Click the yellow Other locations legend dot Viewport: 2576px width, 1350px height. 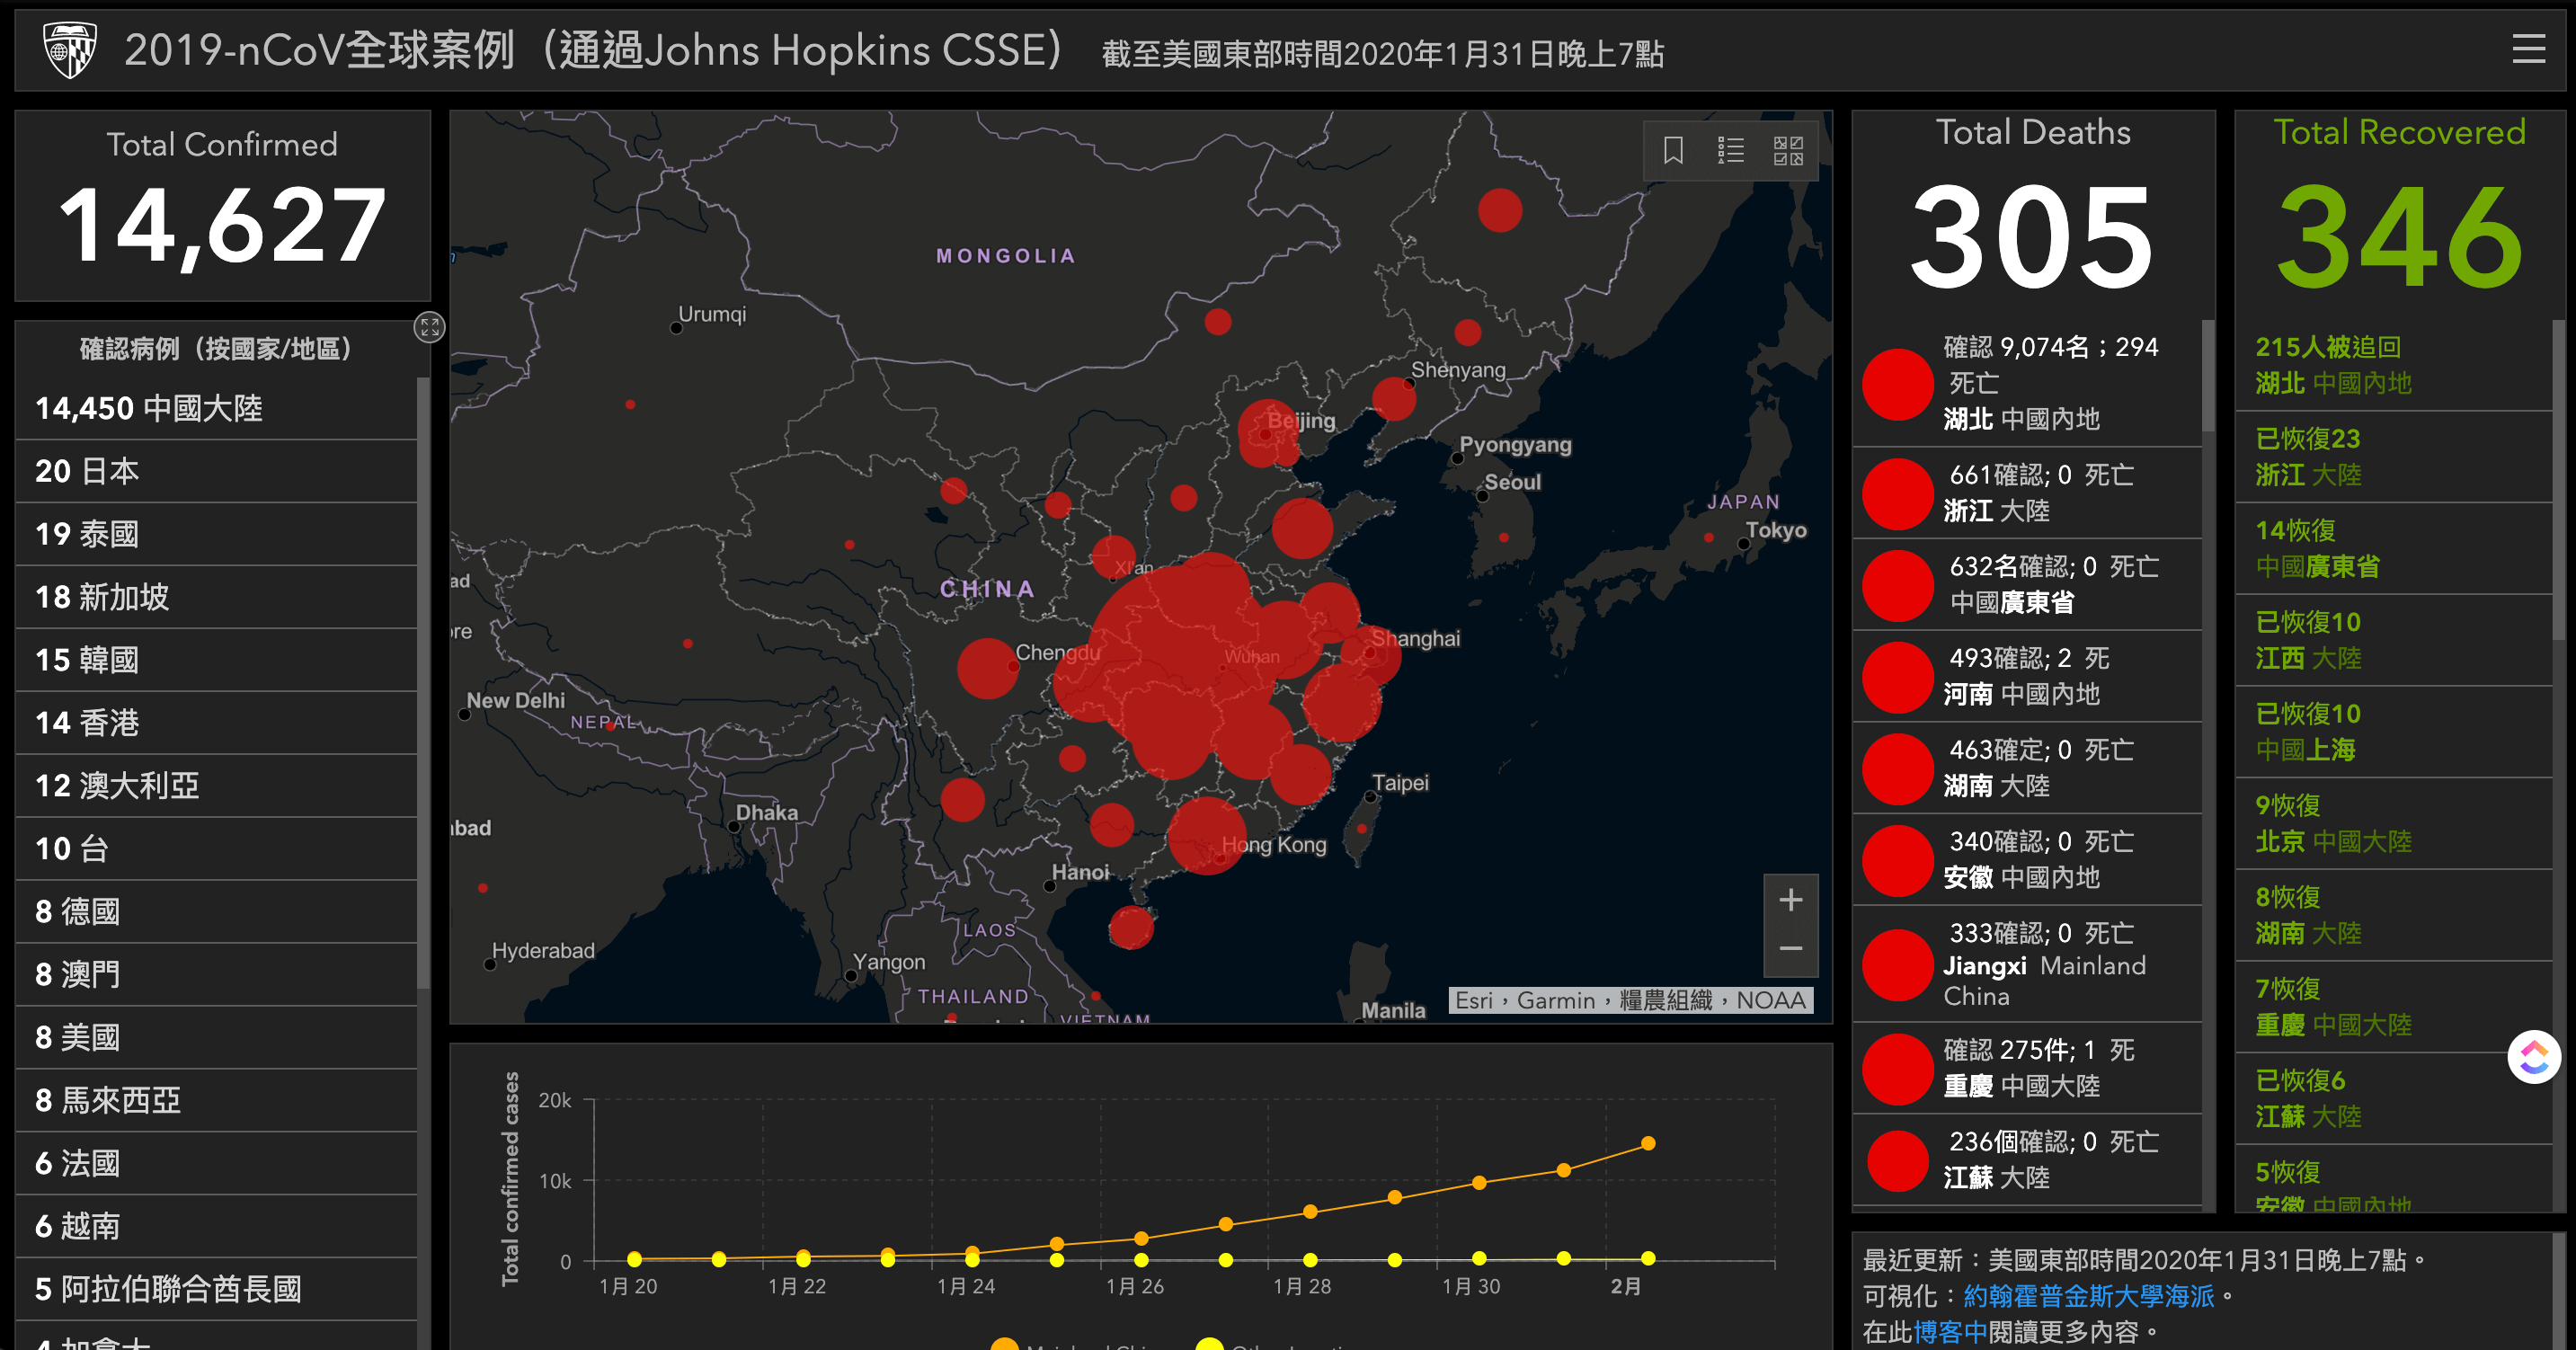pyautogui.click(x=1210, y=1343)
